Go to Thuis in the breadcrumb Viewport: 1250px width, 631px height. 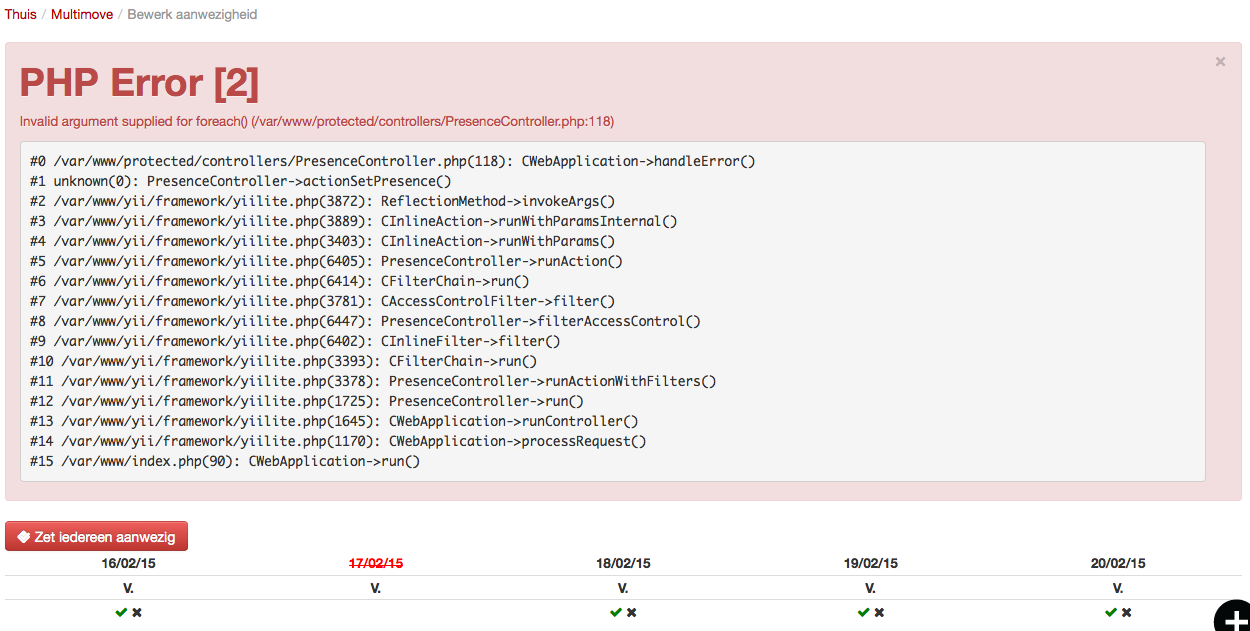(x=20, y=15)
